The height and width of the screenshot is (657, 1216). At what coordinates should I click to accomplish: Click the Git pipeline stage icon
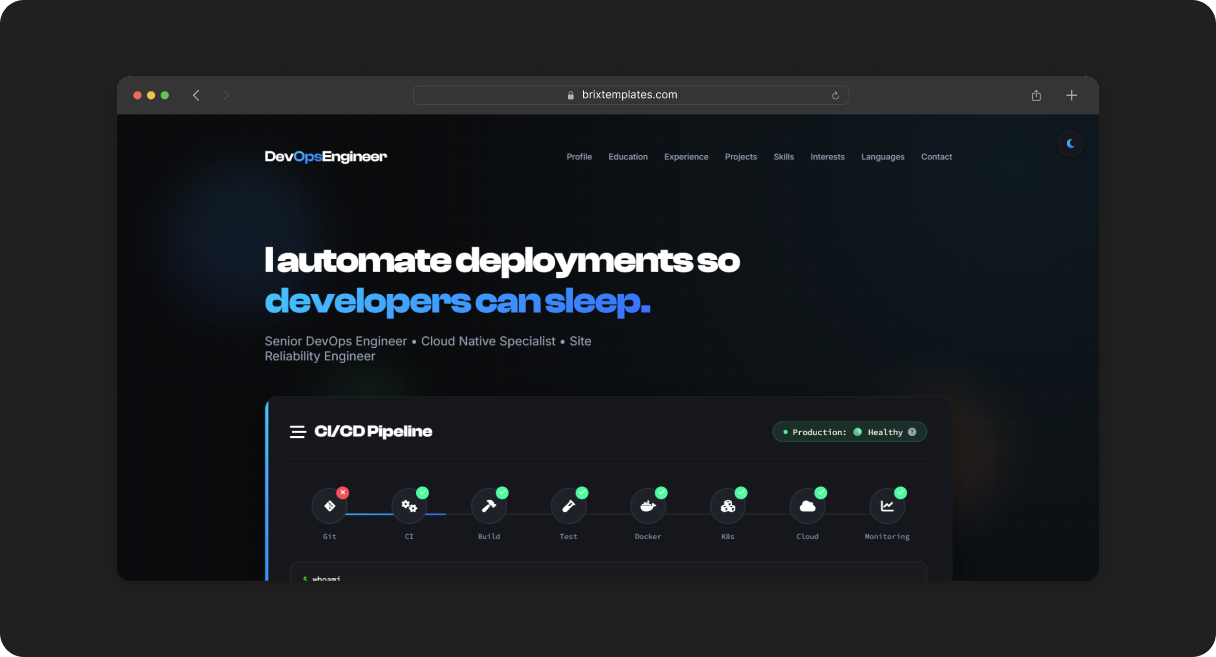click(x=329, y=506)
